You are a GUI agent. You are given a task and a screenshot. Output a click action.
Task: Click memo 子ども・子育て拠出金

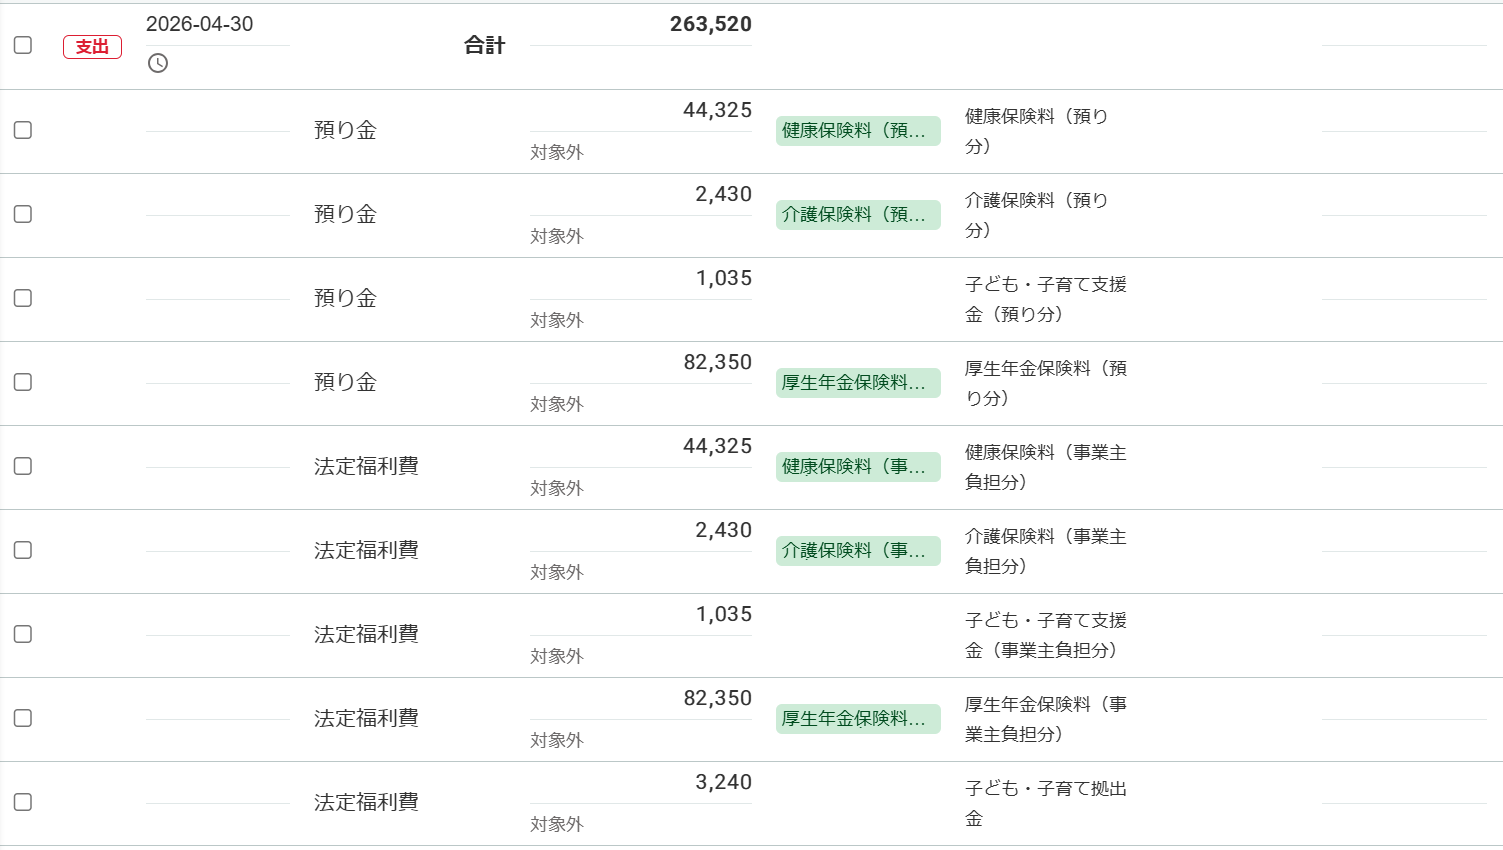click(1046, 803)
